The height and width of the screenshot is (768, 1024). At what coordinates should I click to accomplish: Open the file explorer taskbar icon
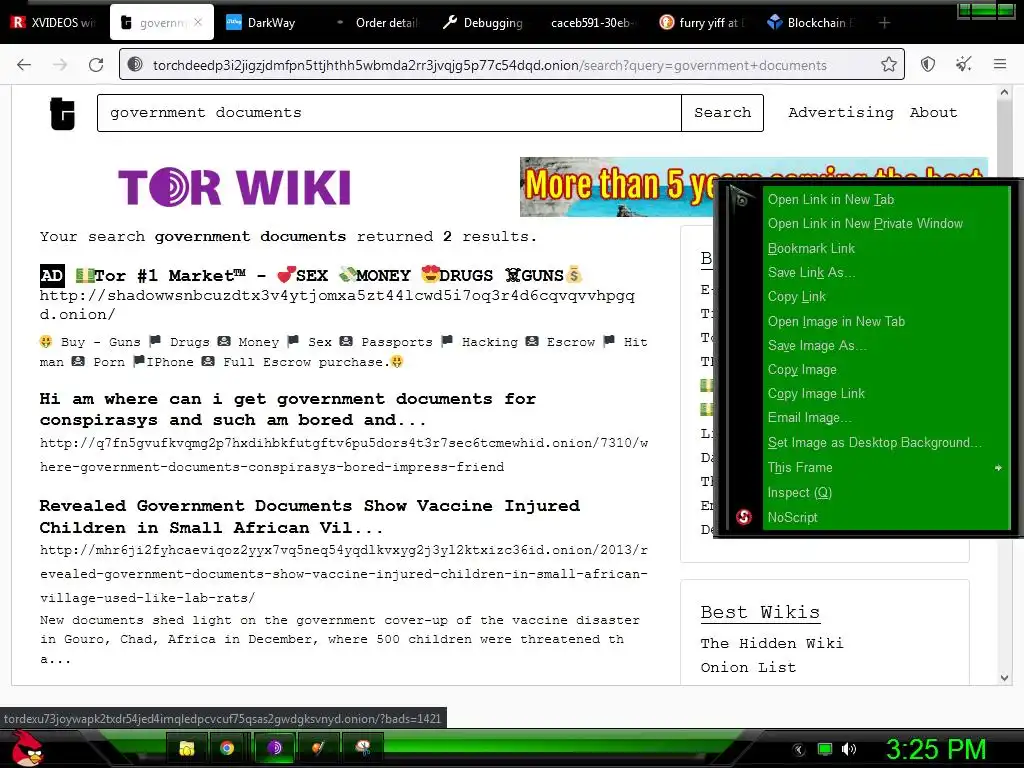point(187,748)
